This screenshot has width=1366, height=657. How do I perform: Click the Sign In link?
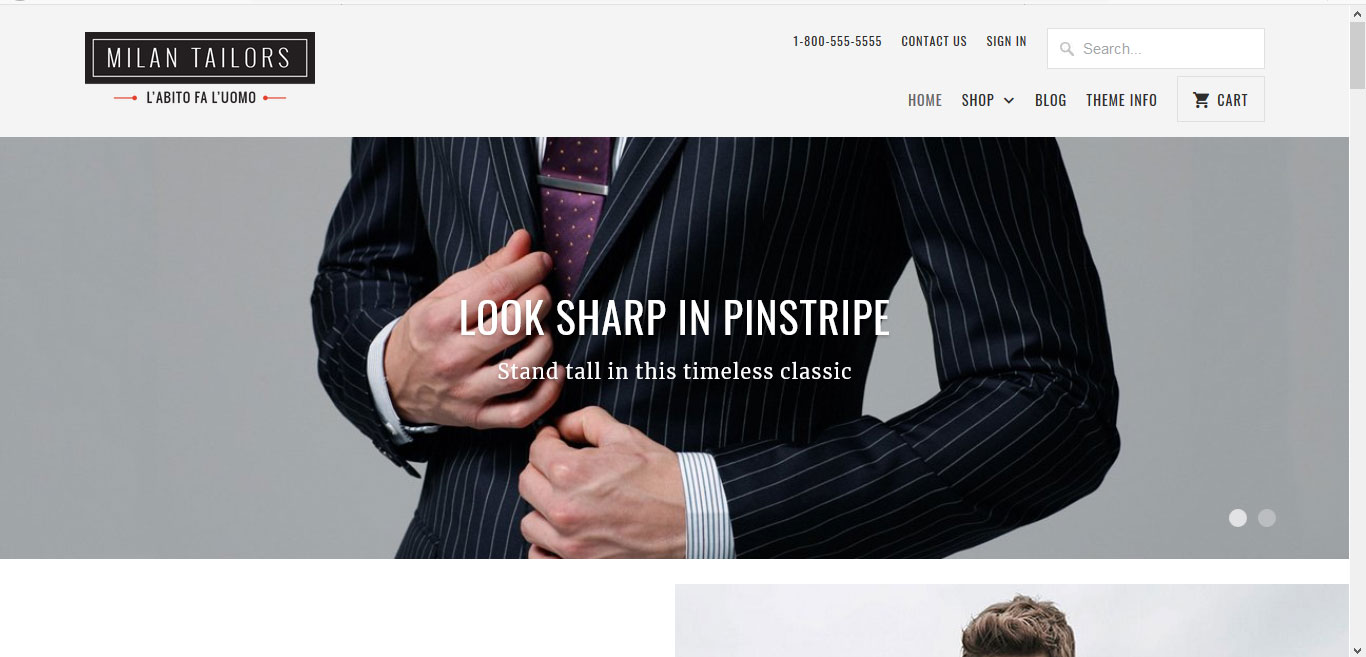[x=1006, y=41]
